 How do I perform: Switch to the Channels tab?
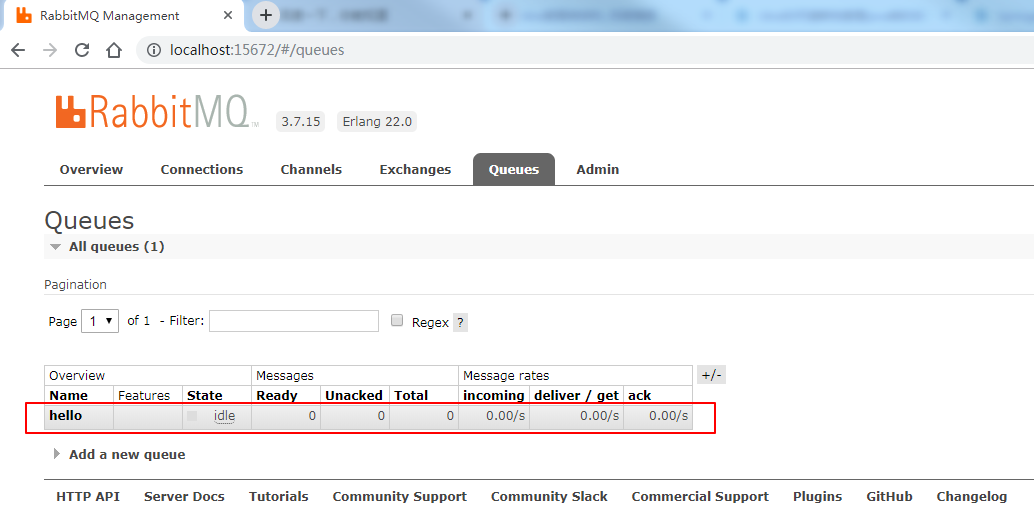[311, 169]
